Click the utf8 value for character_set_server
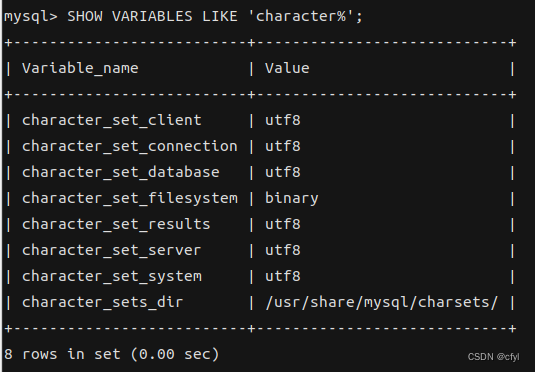This screenshot has width=535, height=372. [x=283, y=250]
